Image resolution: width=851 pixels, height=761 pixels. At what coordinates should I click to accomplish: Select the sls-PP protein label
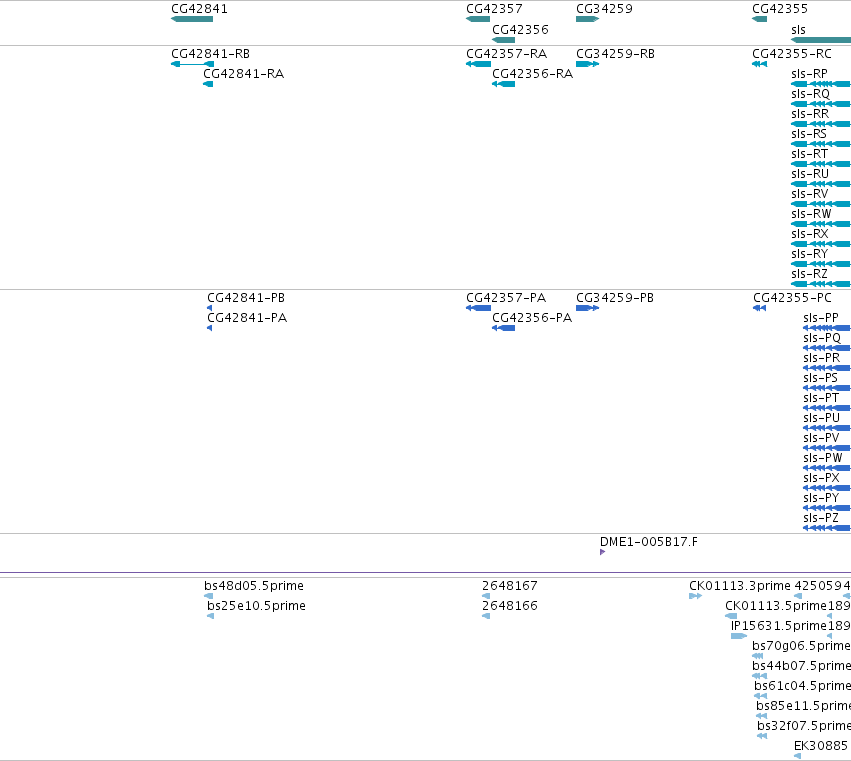821,318
